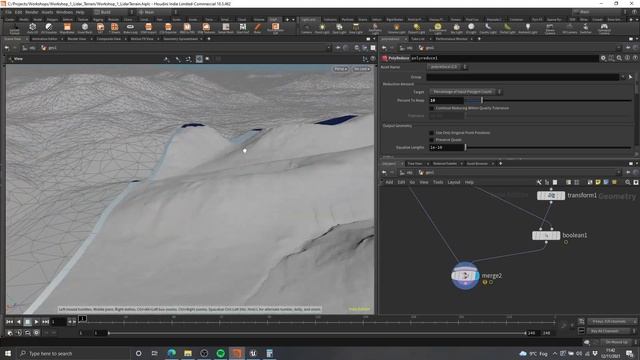The width and height of the screenshot is (640, 360).
Task: Enable Continue Reducing Within Quality Tolerance checkbox
Action: tap(431, 108)
